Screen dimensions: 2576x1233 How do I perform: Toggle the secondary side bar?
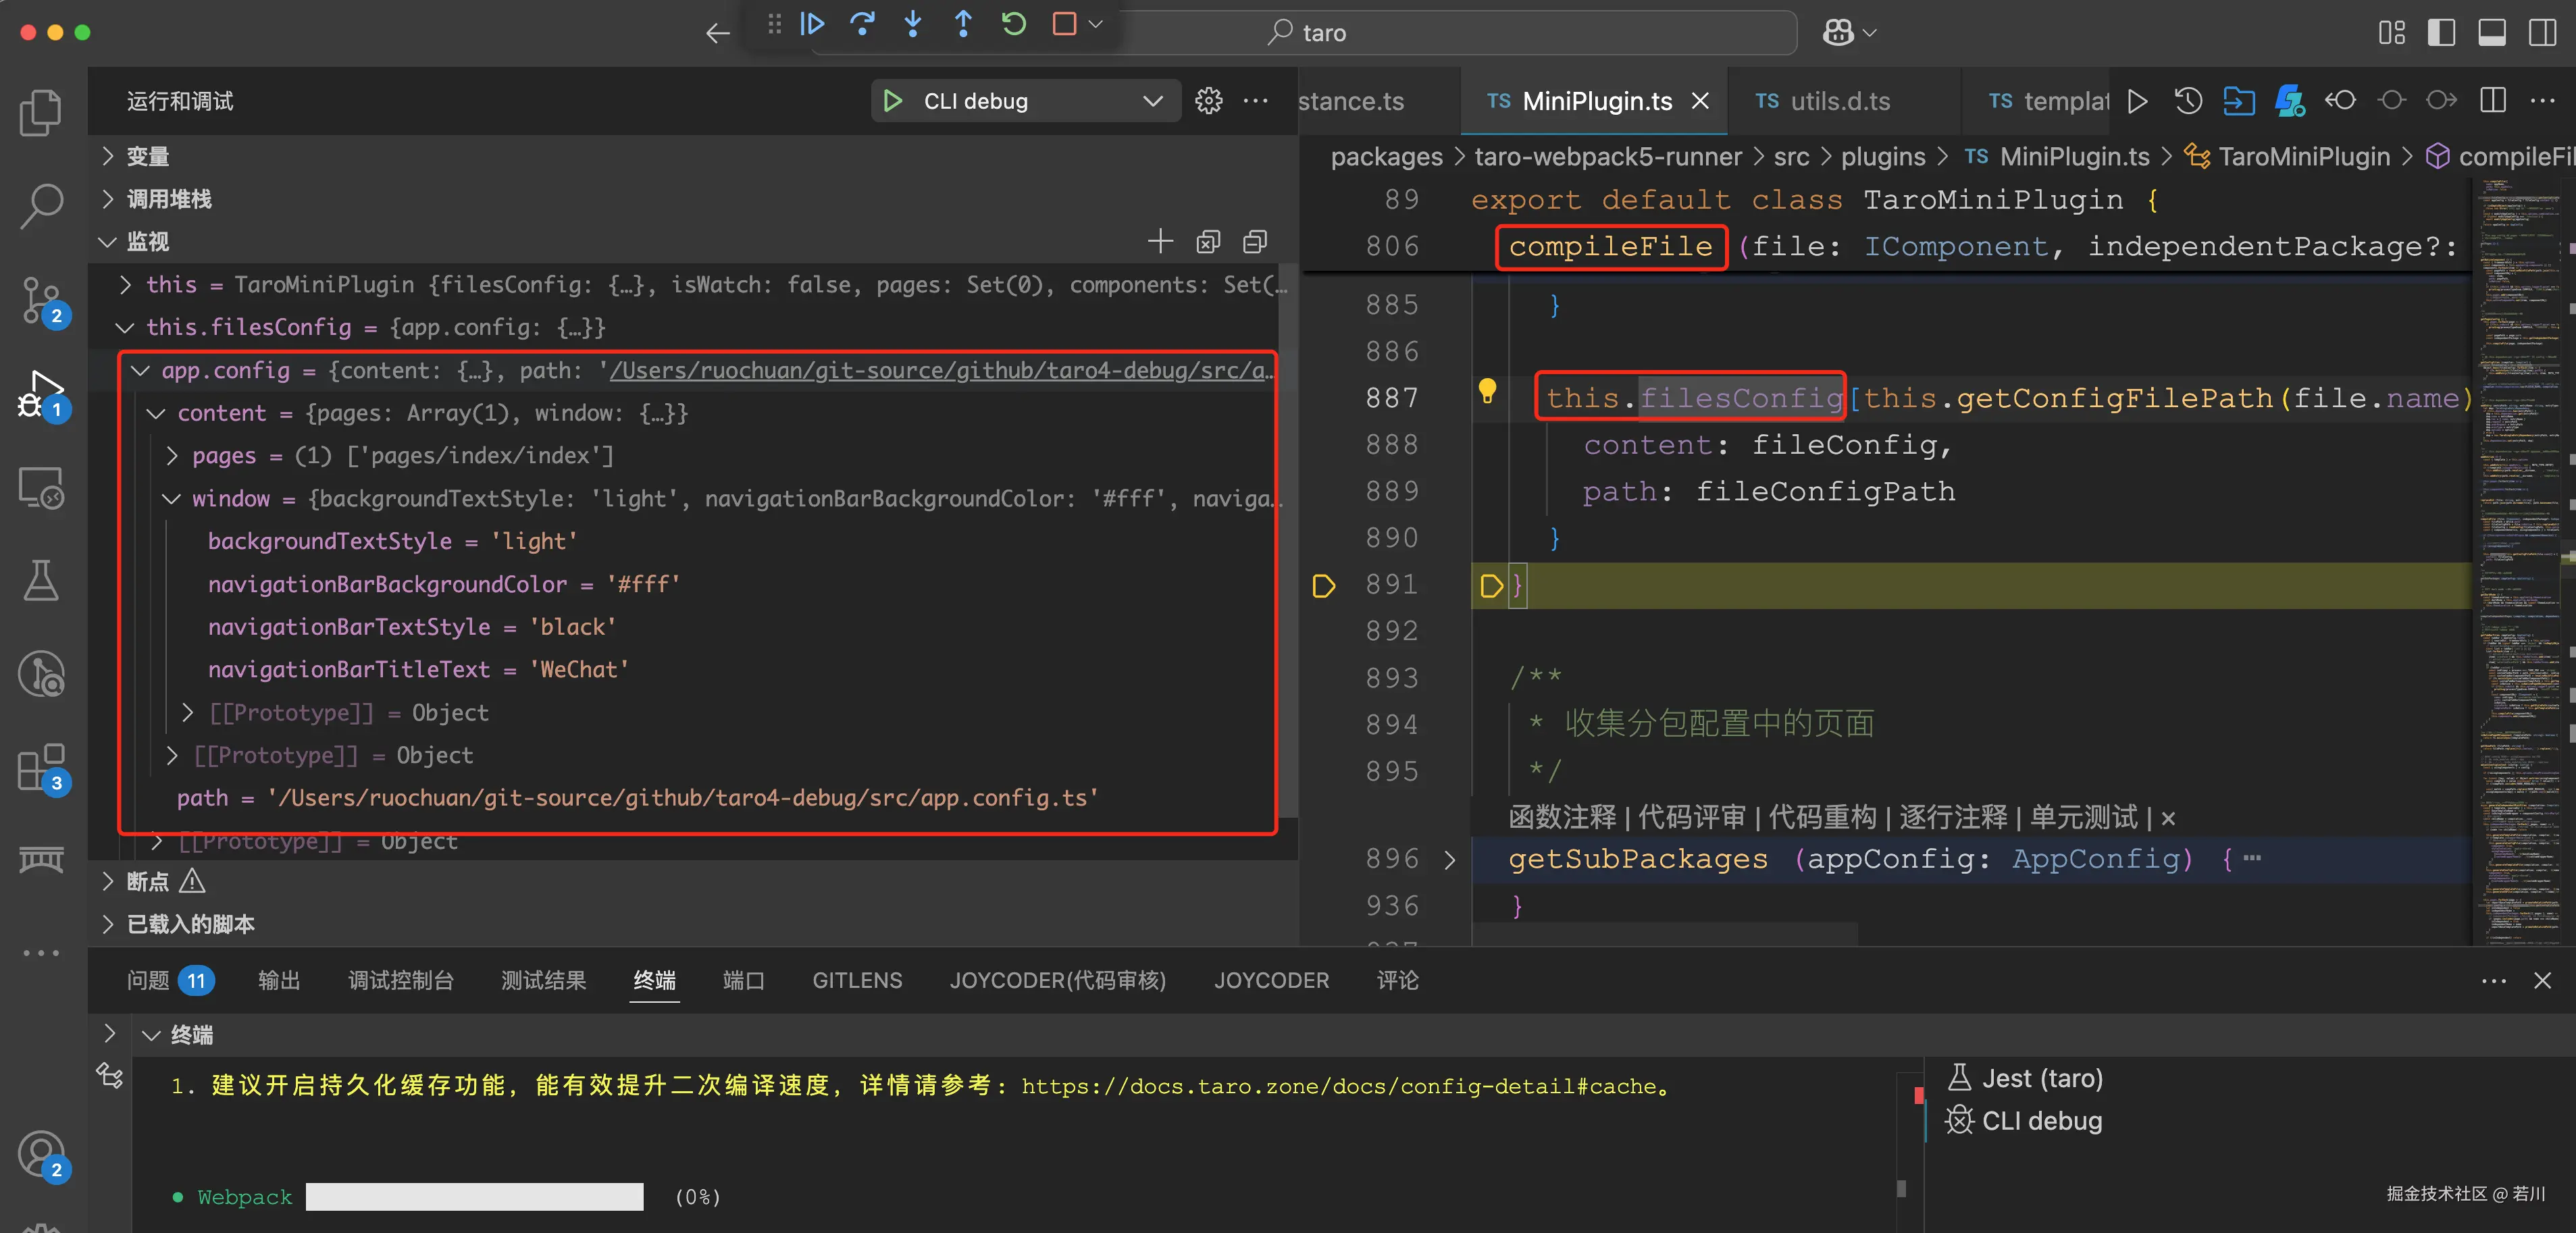point(2542,33)
